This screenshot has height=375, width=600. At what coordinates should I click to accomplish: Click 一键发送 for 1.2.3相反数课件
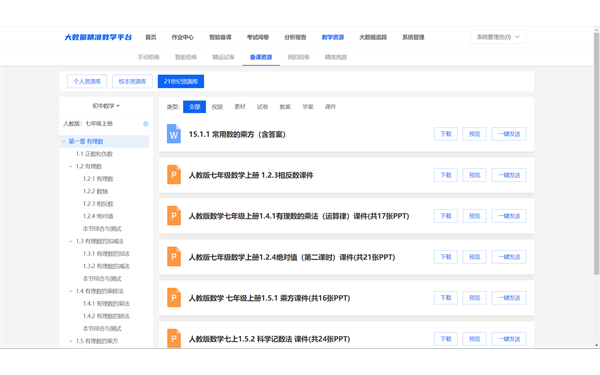(509, 175)
